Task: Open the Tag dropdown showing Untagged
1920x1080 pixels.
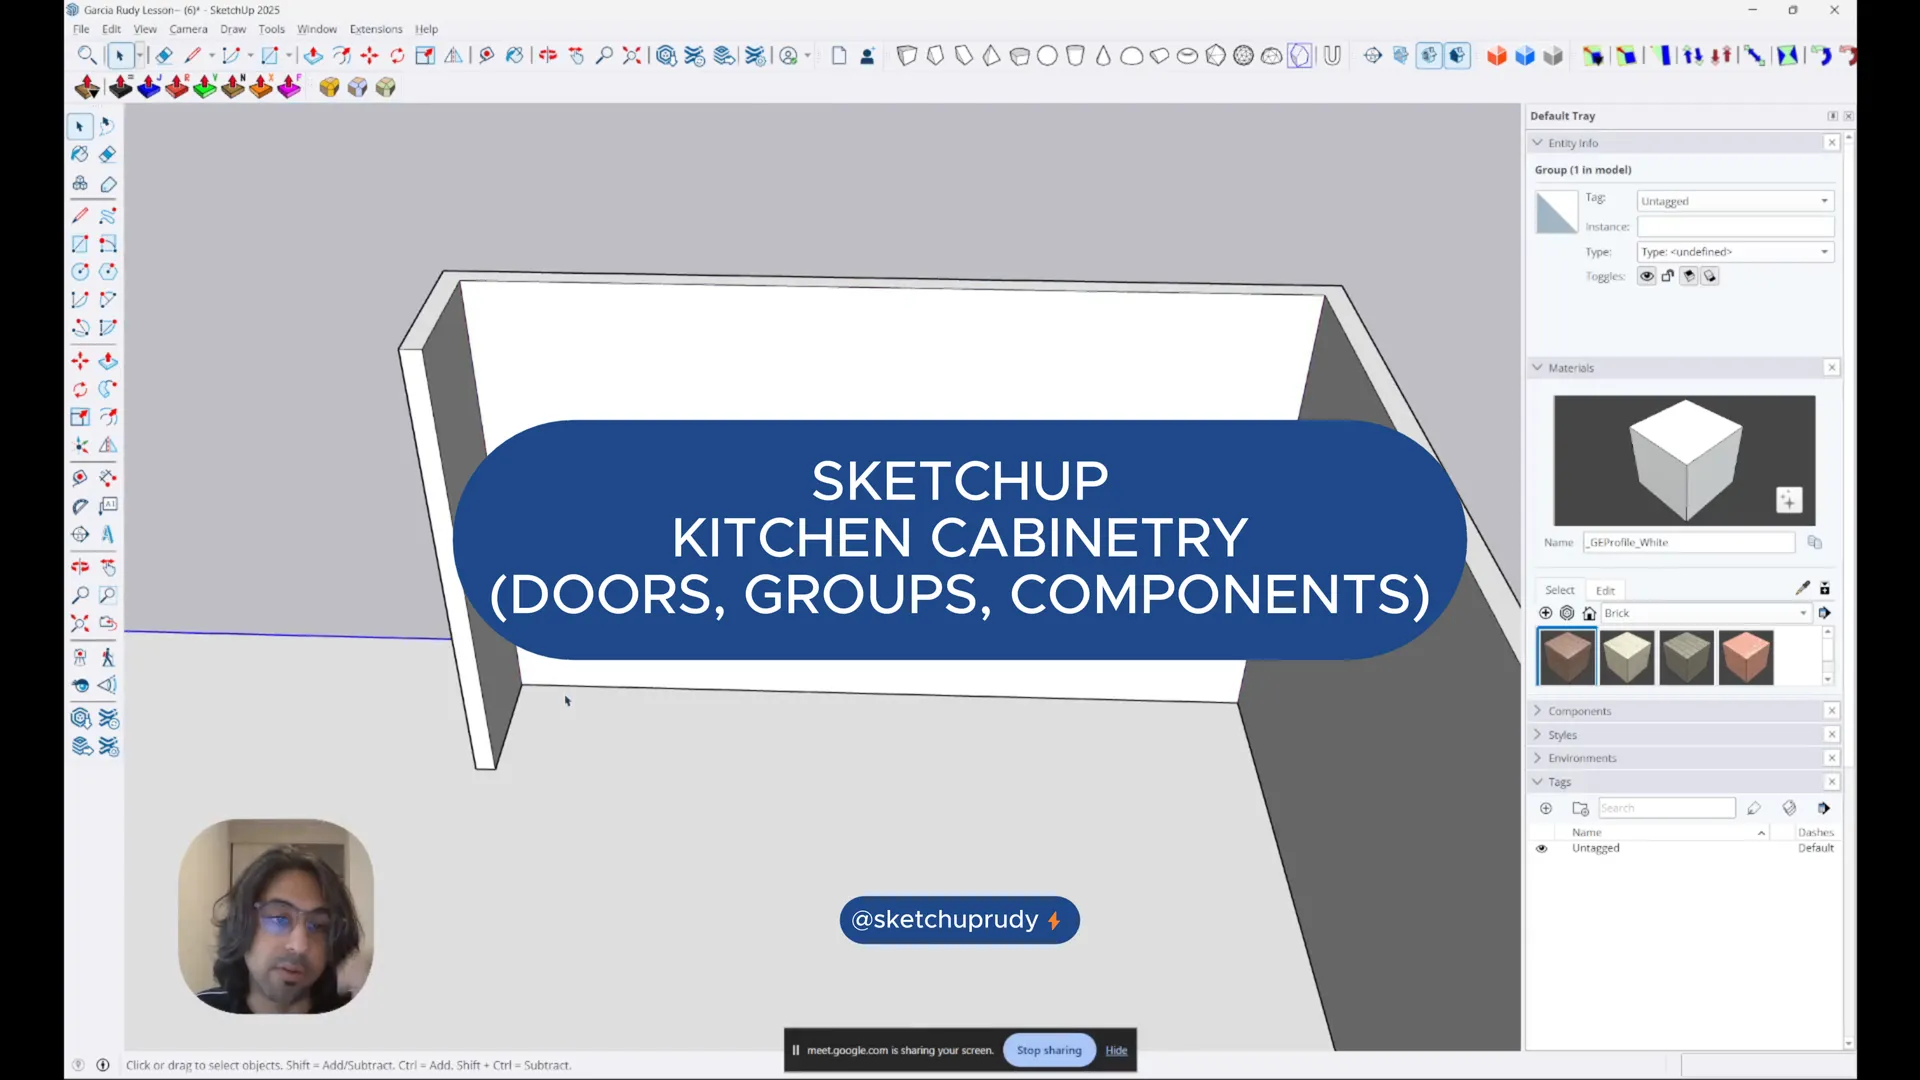Action: pos(1734,201)
